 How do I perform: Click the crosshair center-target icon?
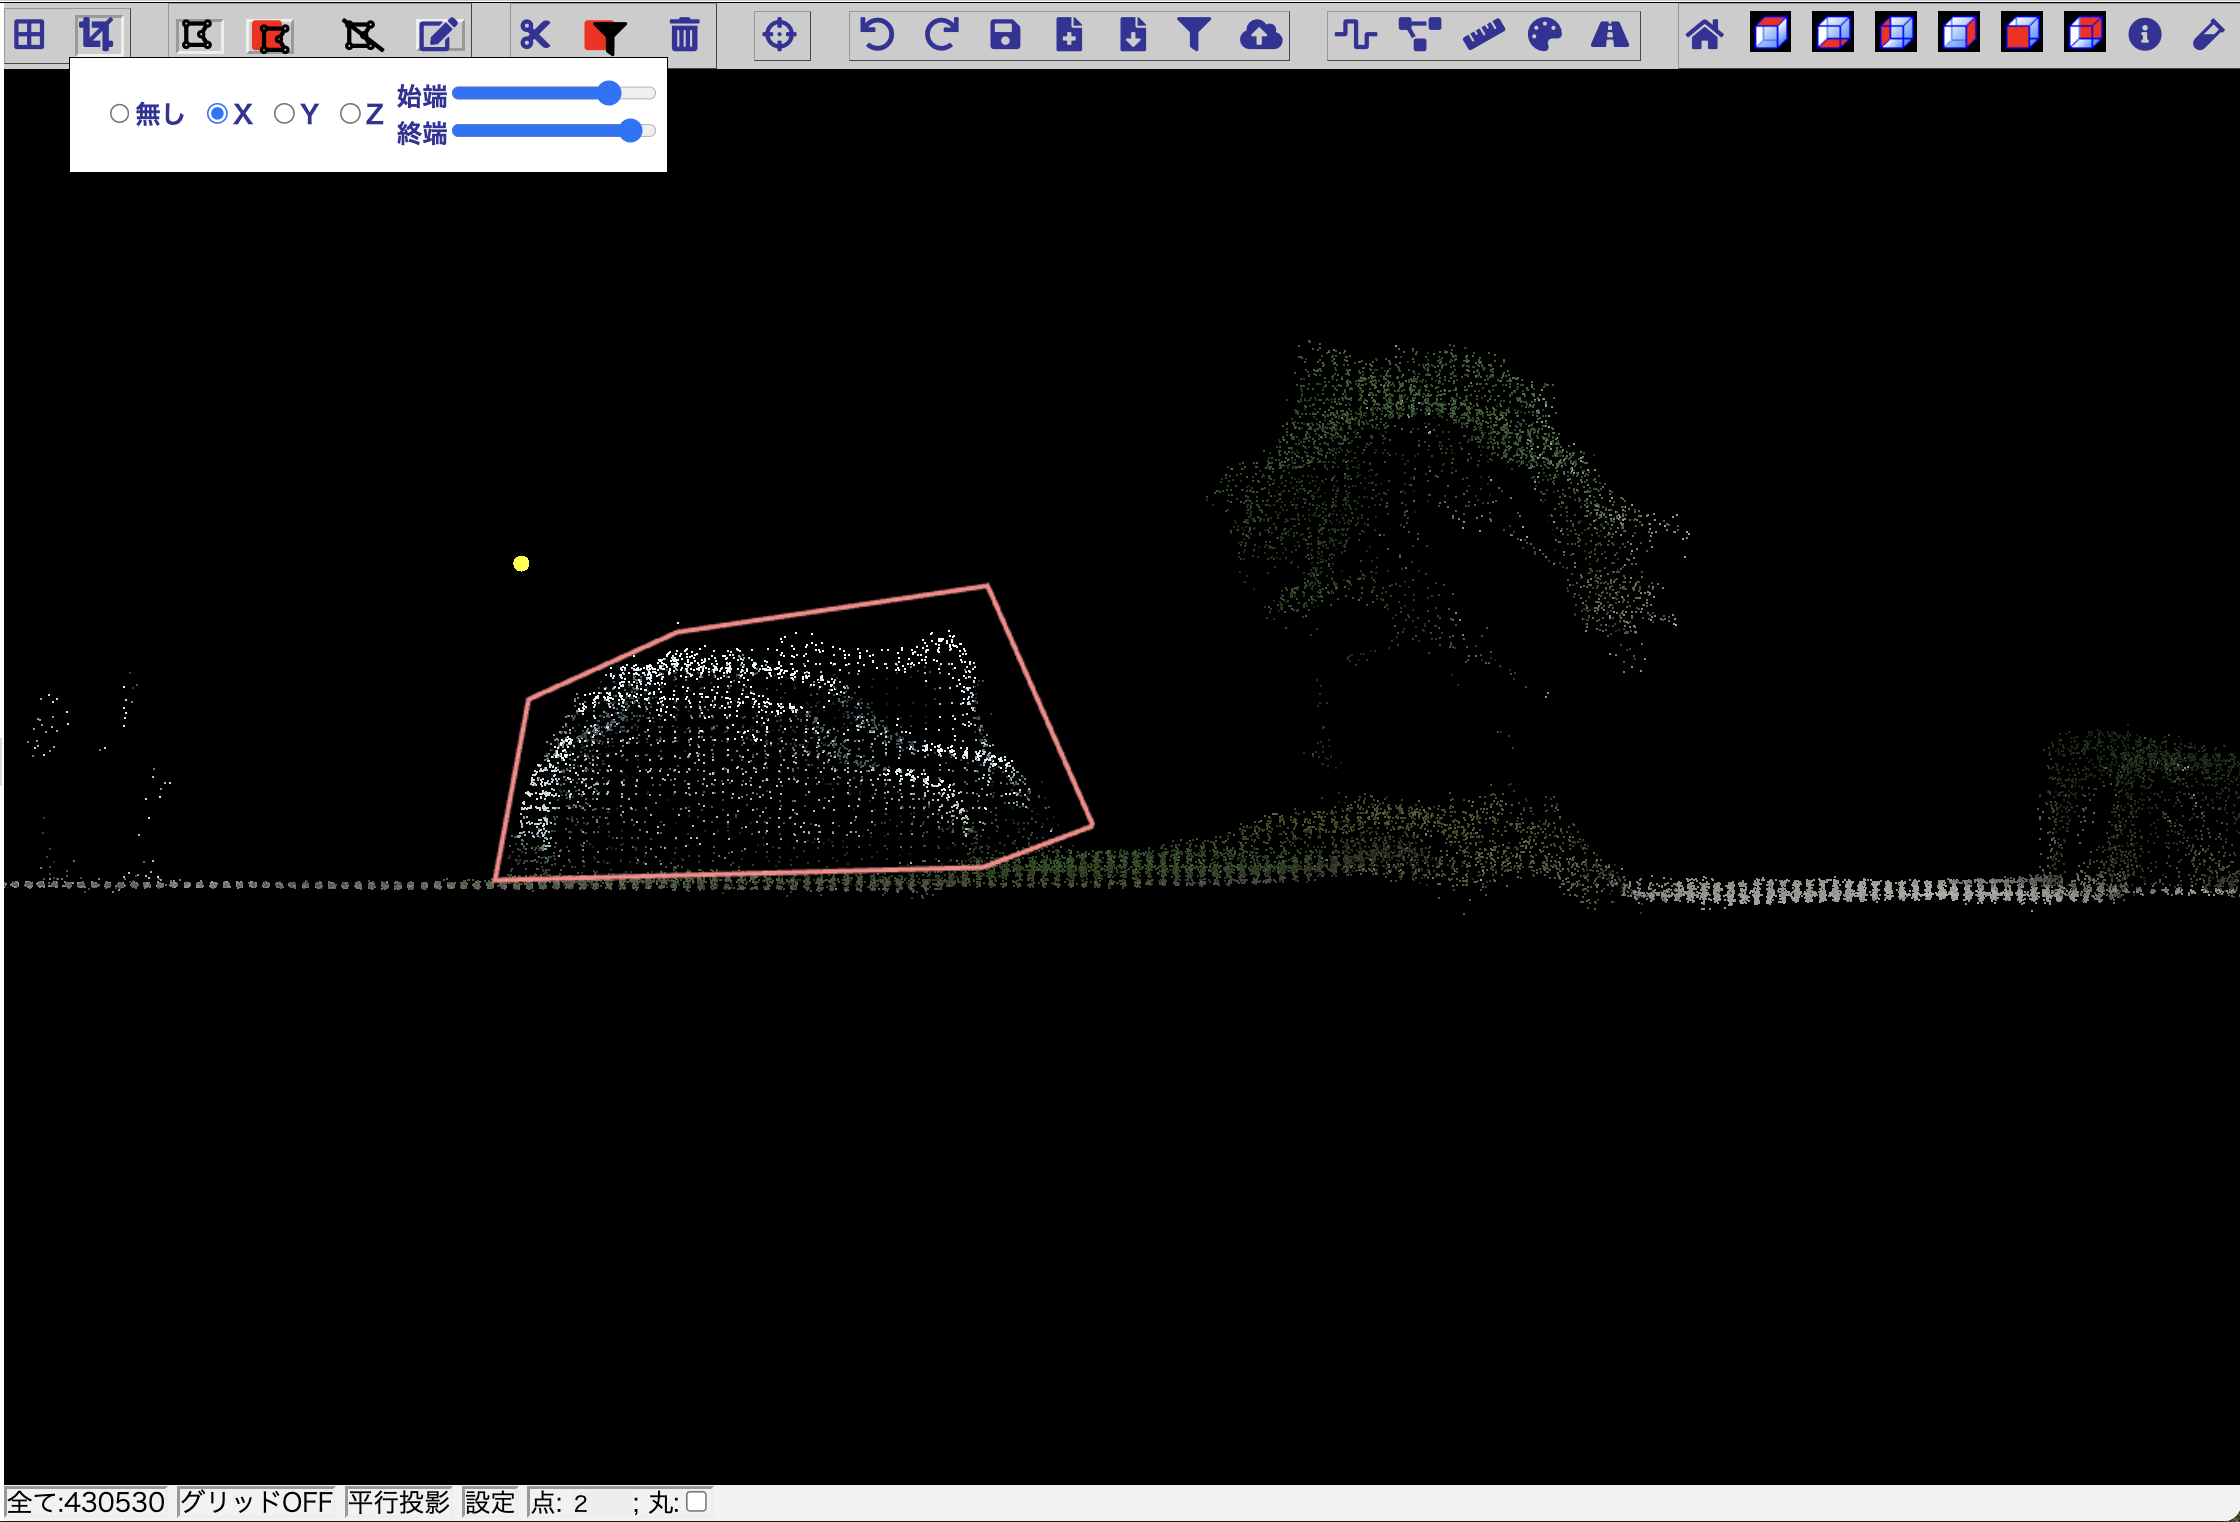click(780, 35)
